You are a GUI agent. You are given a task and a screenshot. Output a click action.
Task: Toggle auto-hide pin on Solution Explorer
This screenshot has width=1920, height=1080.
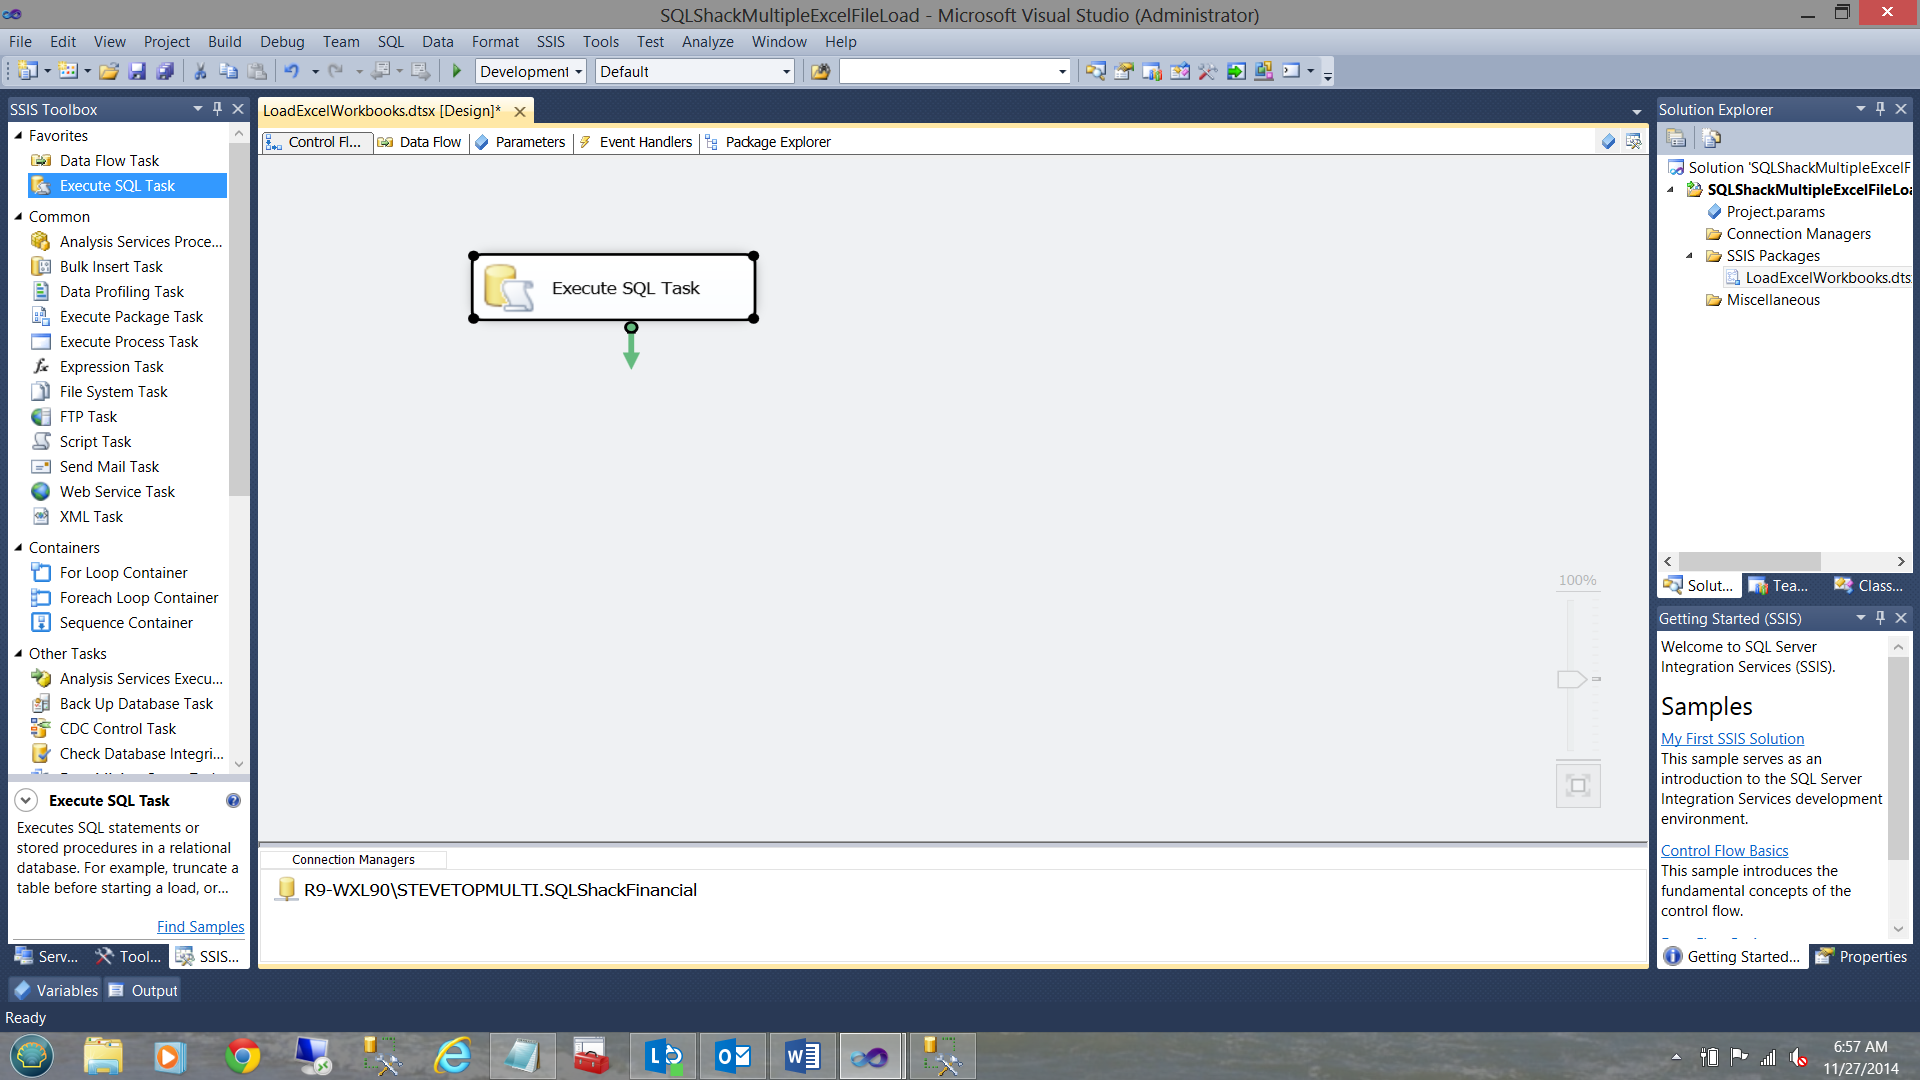click(1880, 109)
